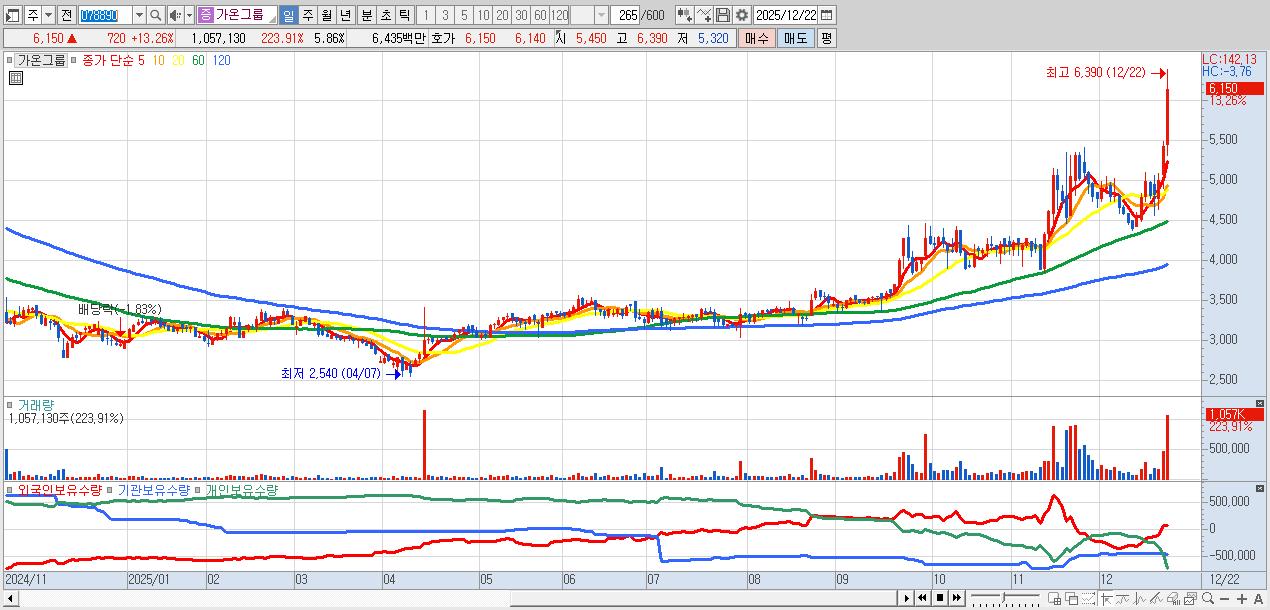
Task: Click the add indicator line icon
Action: coord(704,15)
